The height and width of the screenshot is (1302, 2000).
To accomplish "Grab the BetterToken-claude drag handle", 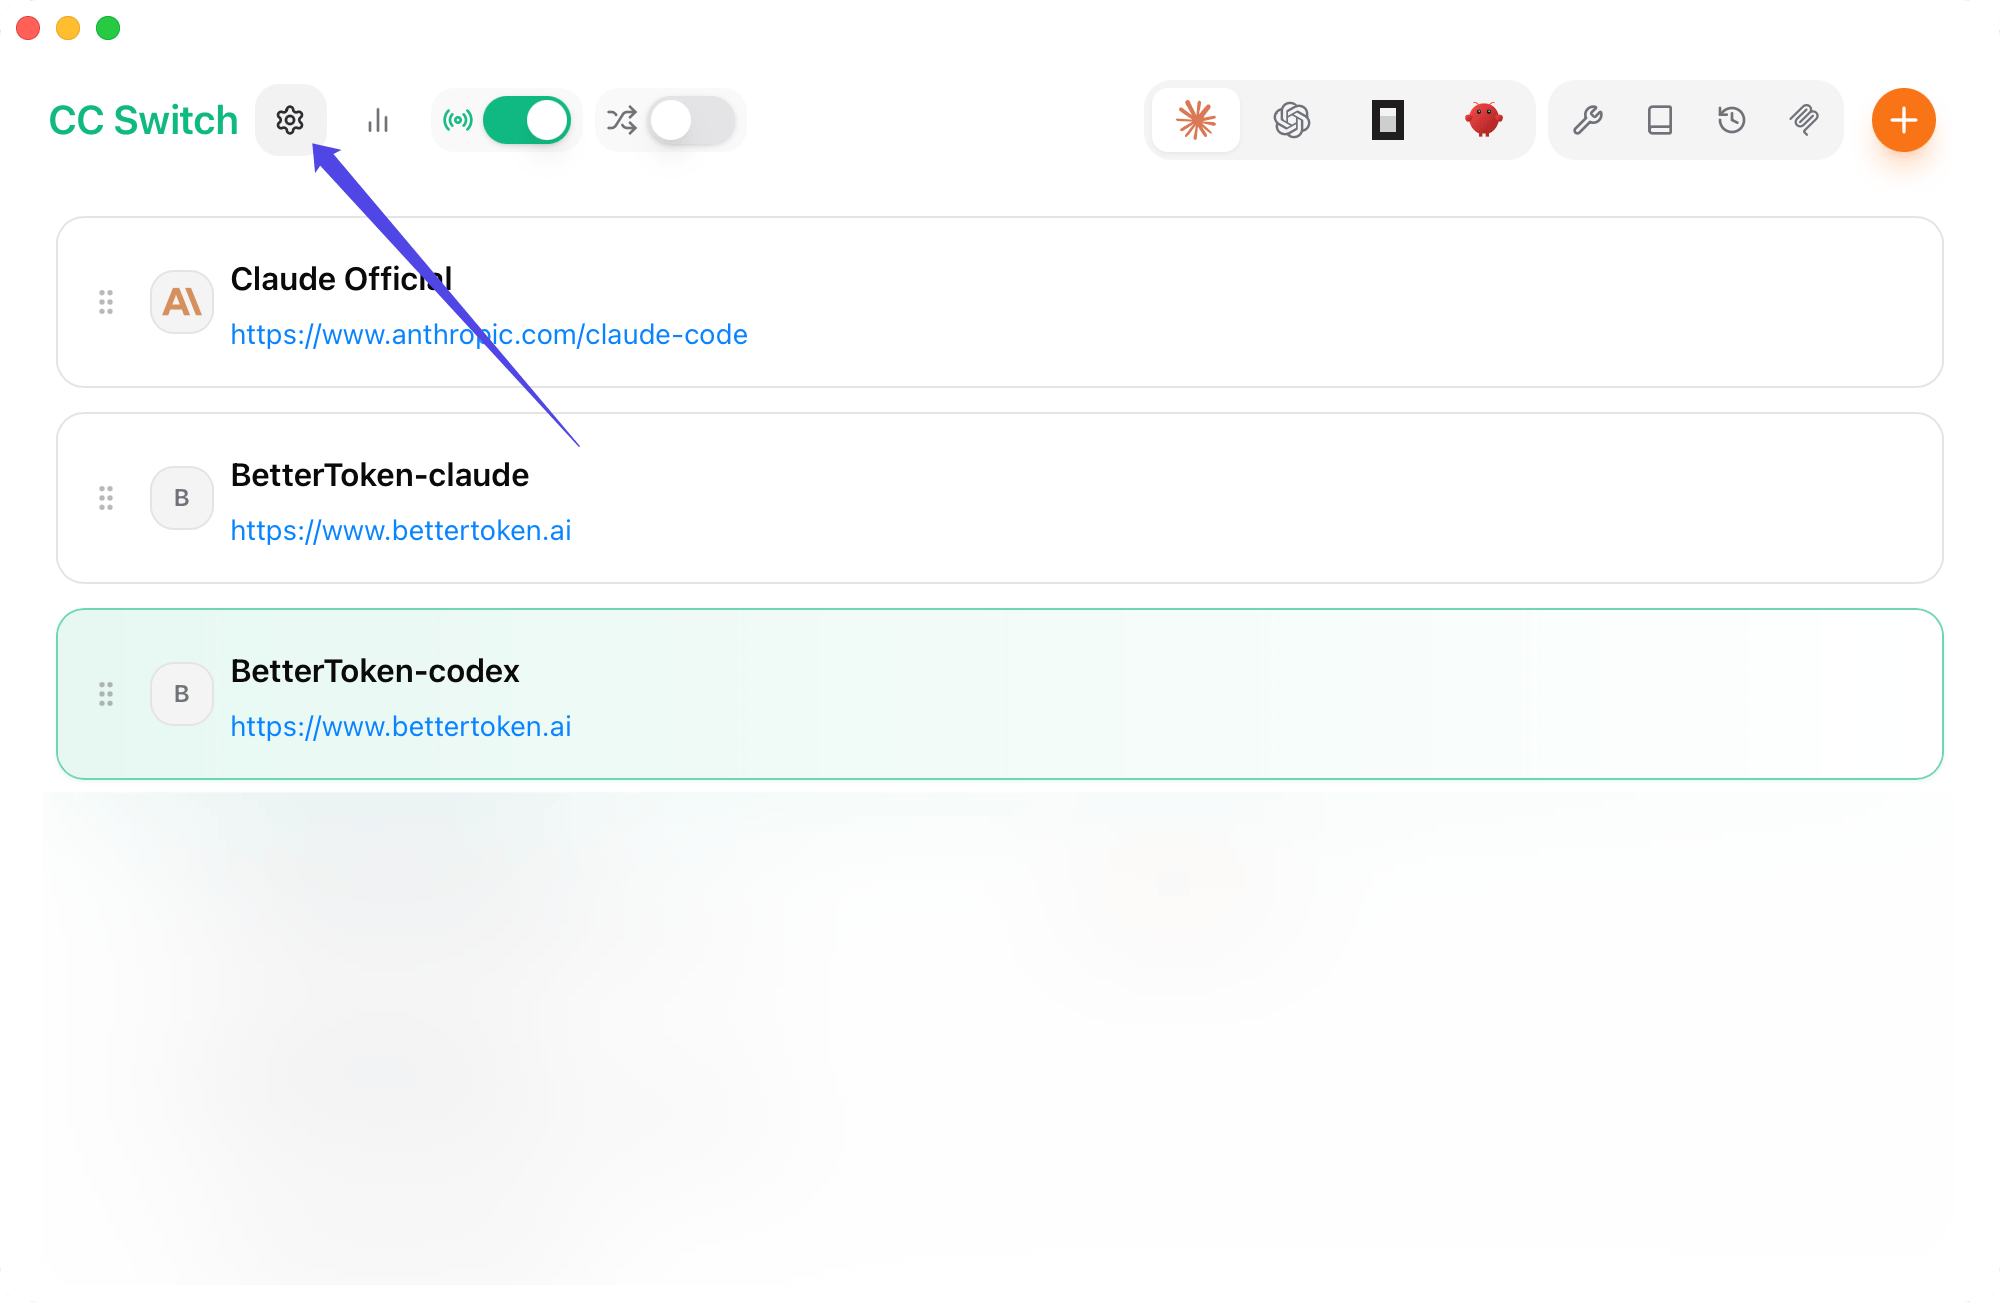I will (x=106, y=498).
